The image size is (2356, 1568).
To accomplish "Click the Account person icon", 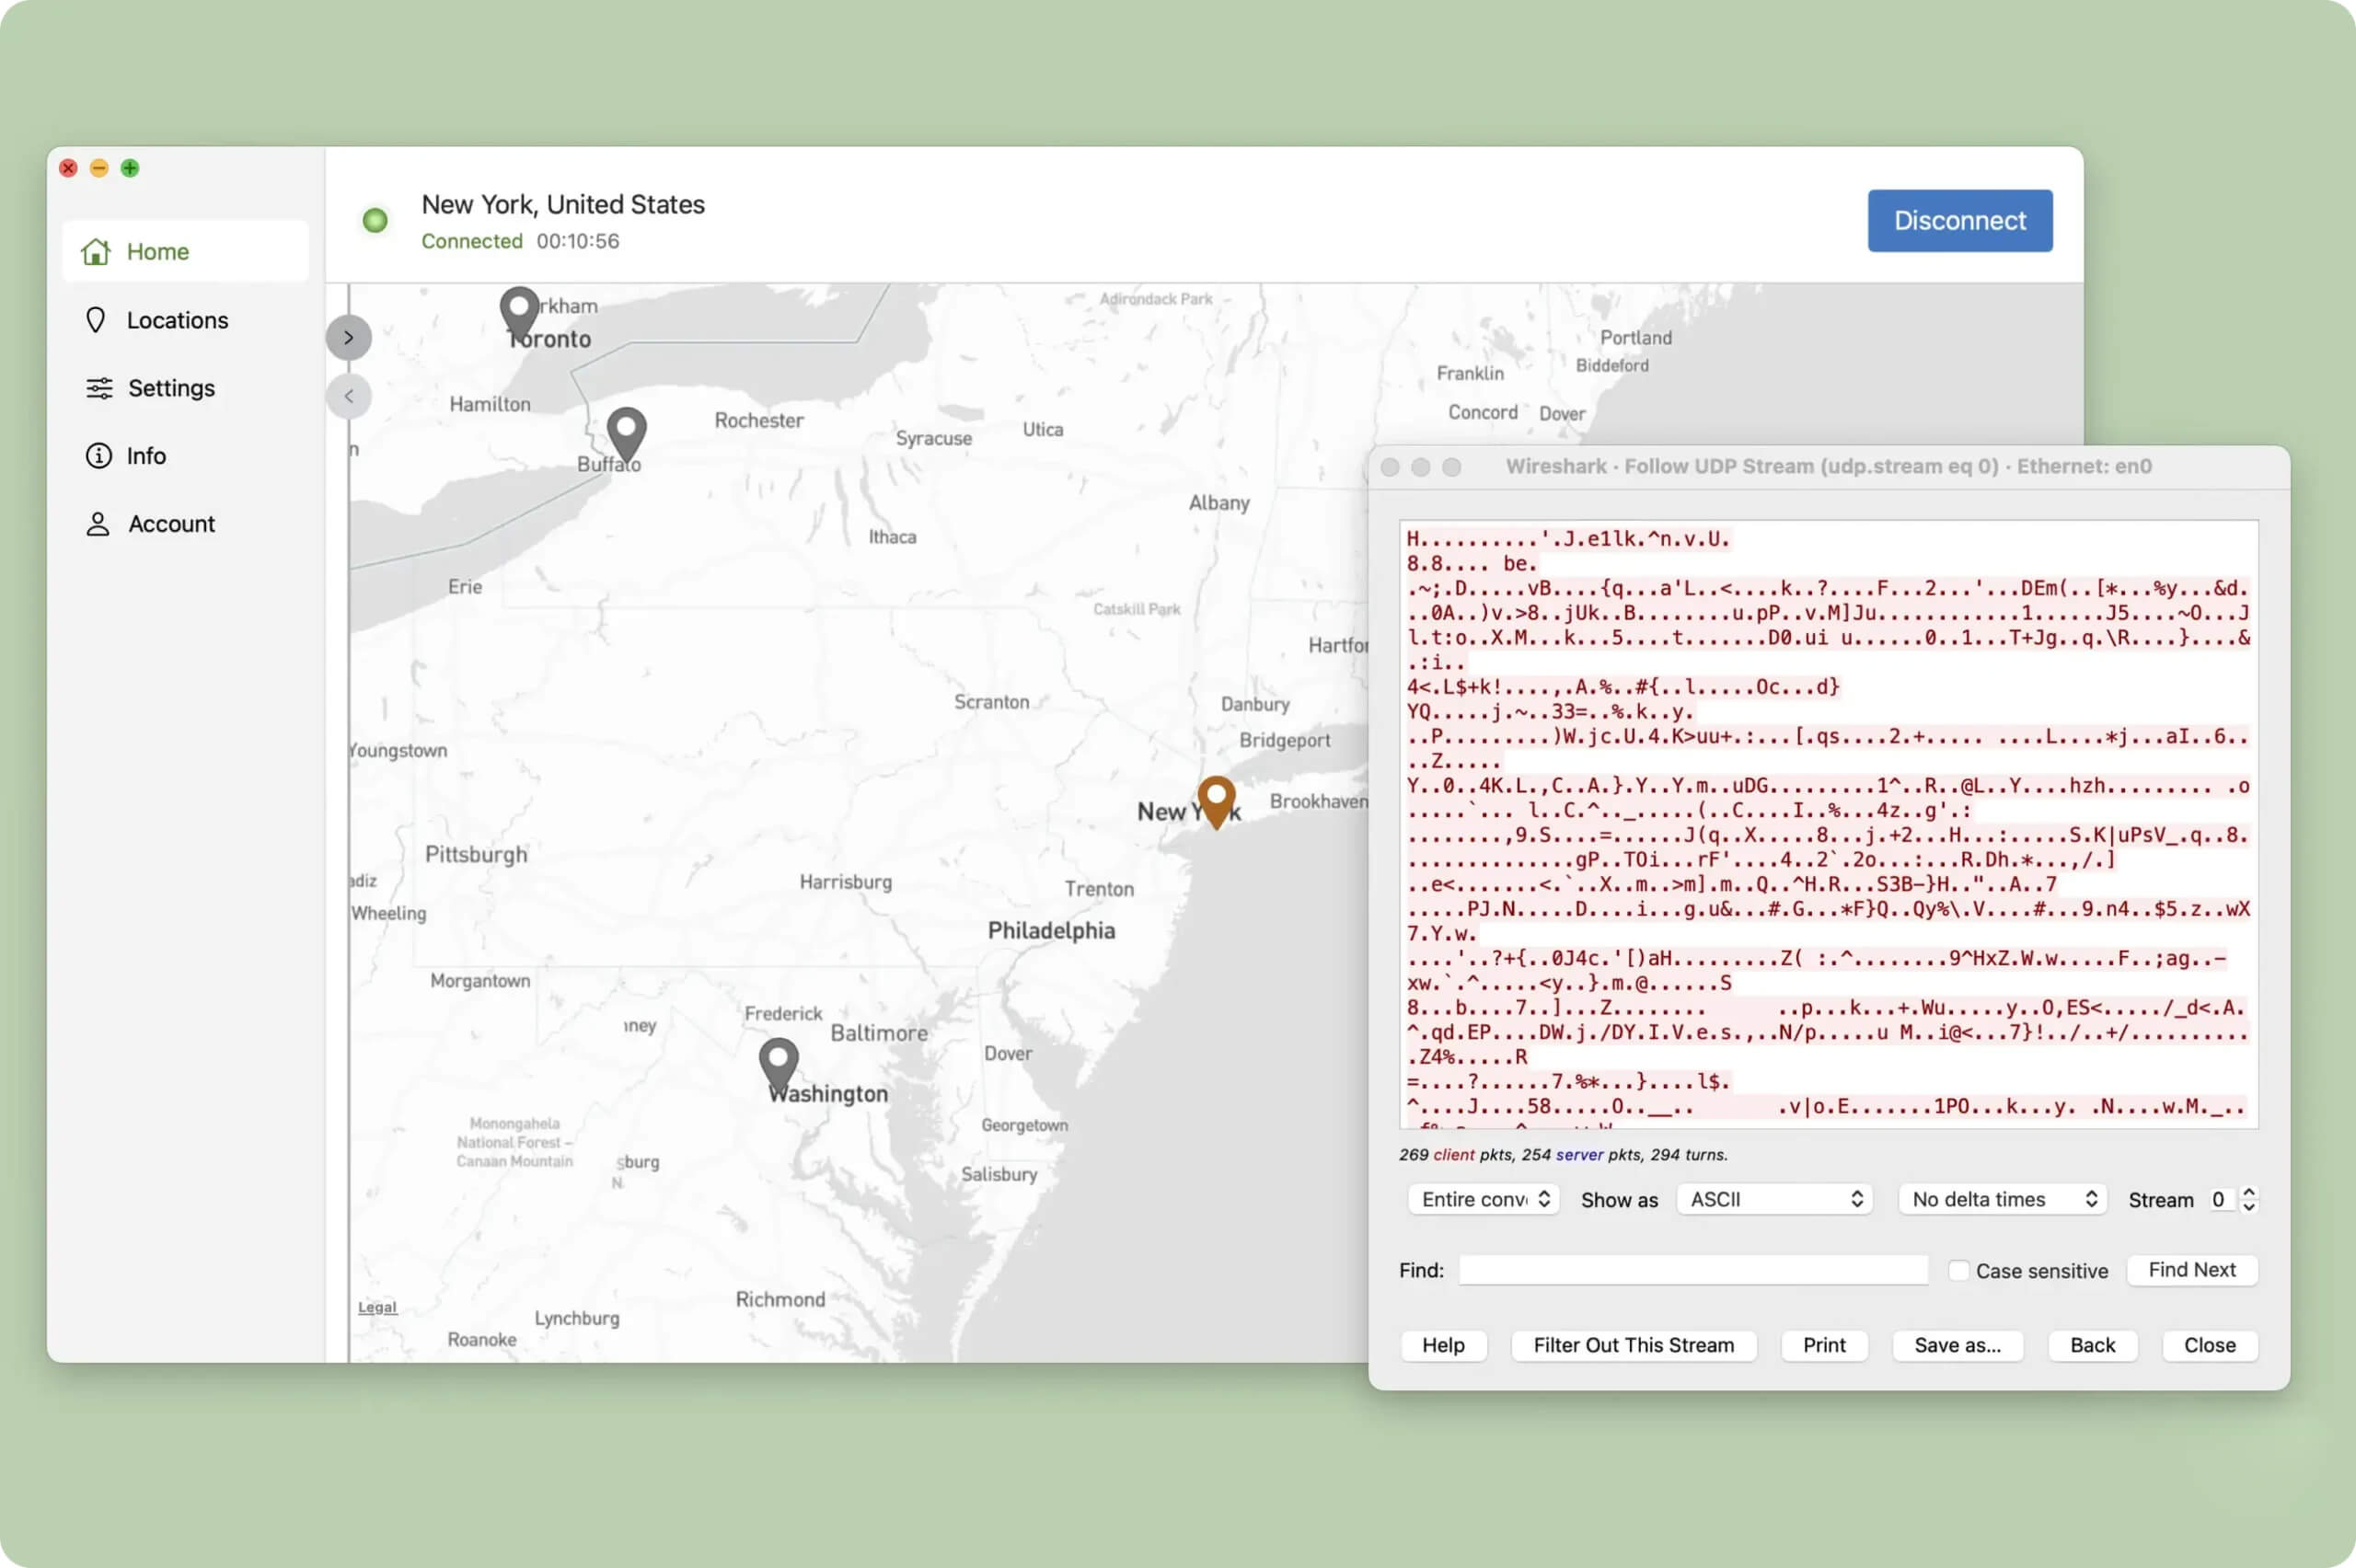I will [x=98, y=524].
